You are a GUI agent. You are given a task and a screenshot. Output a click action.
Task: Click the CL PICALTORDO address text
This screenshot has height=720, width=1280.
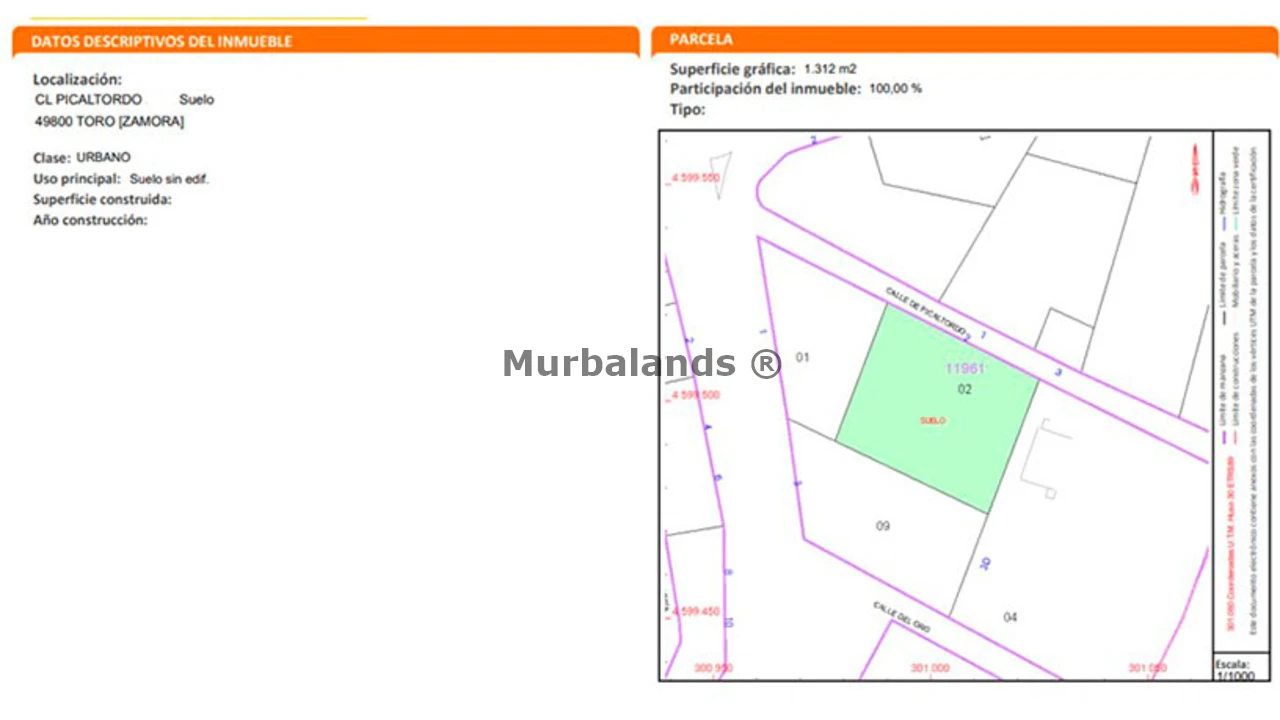pyautogui.click(x=88, y=100)
